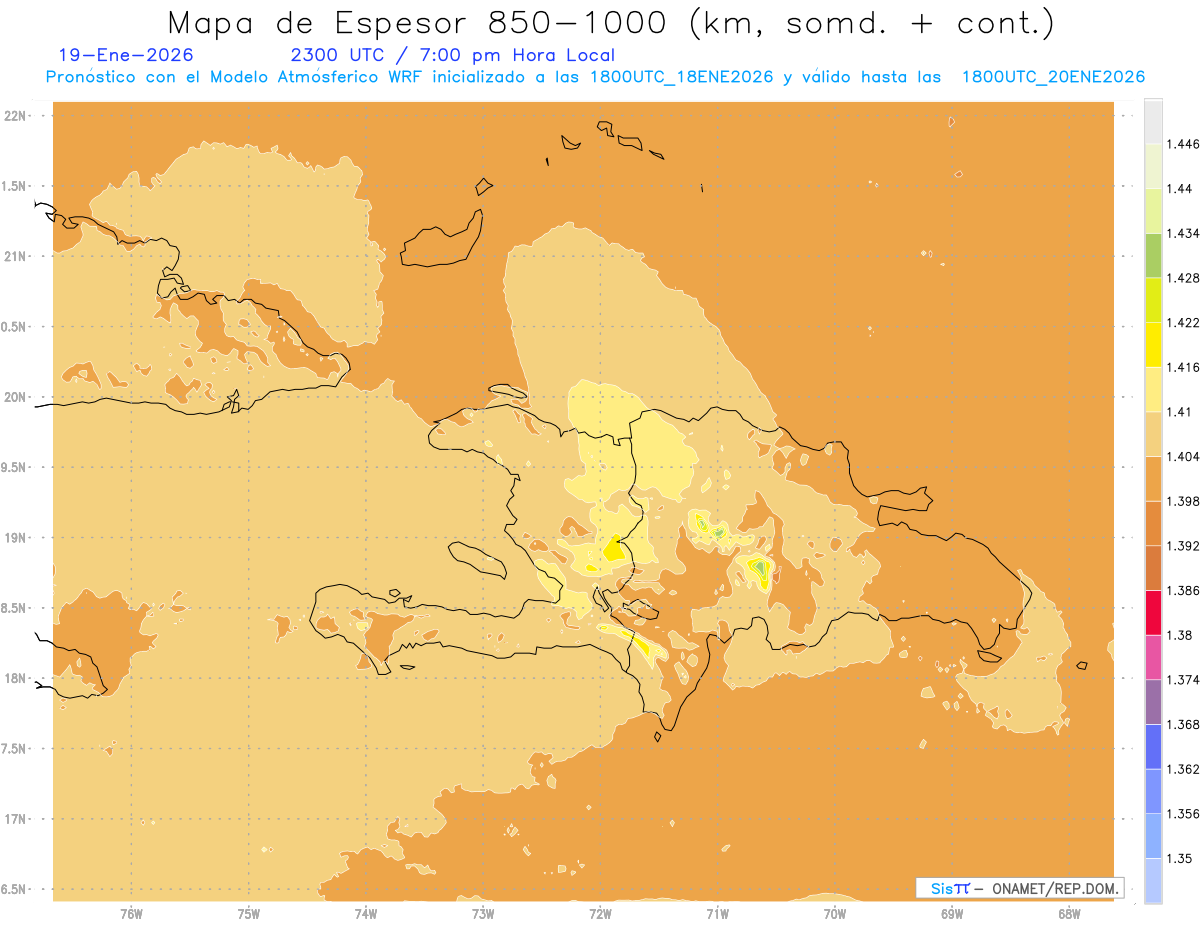
Task: Click the colorbar value 1.446
Action: coord(1185,145)
